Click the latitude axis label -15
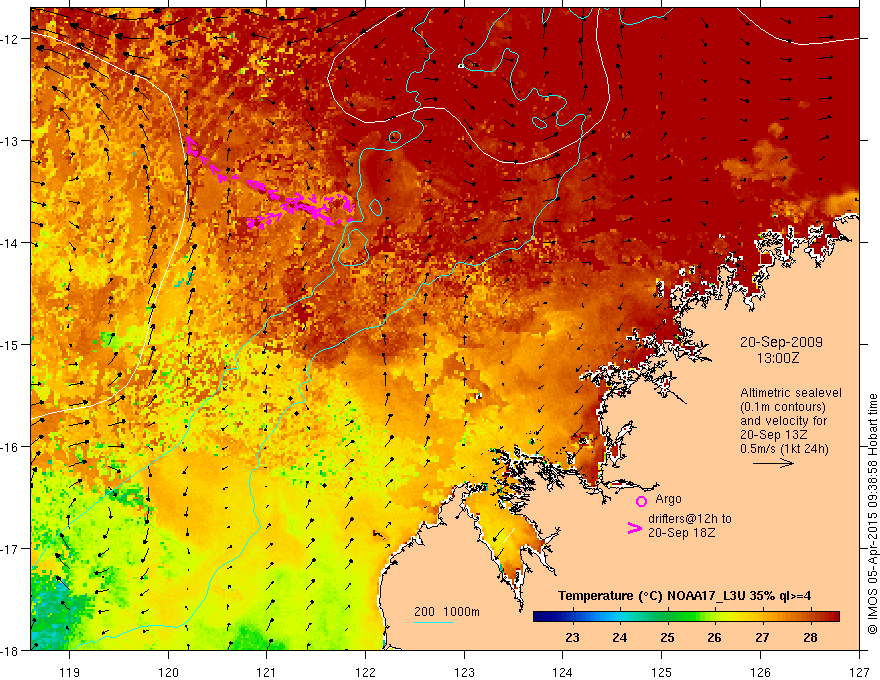Viewport: 880px width, 680px height. pos(10,344)
